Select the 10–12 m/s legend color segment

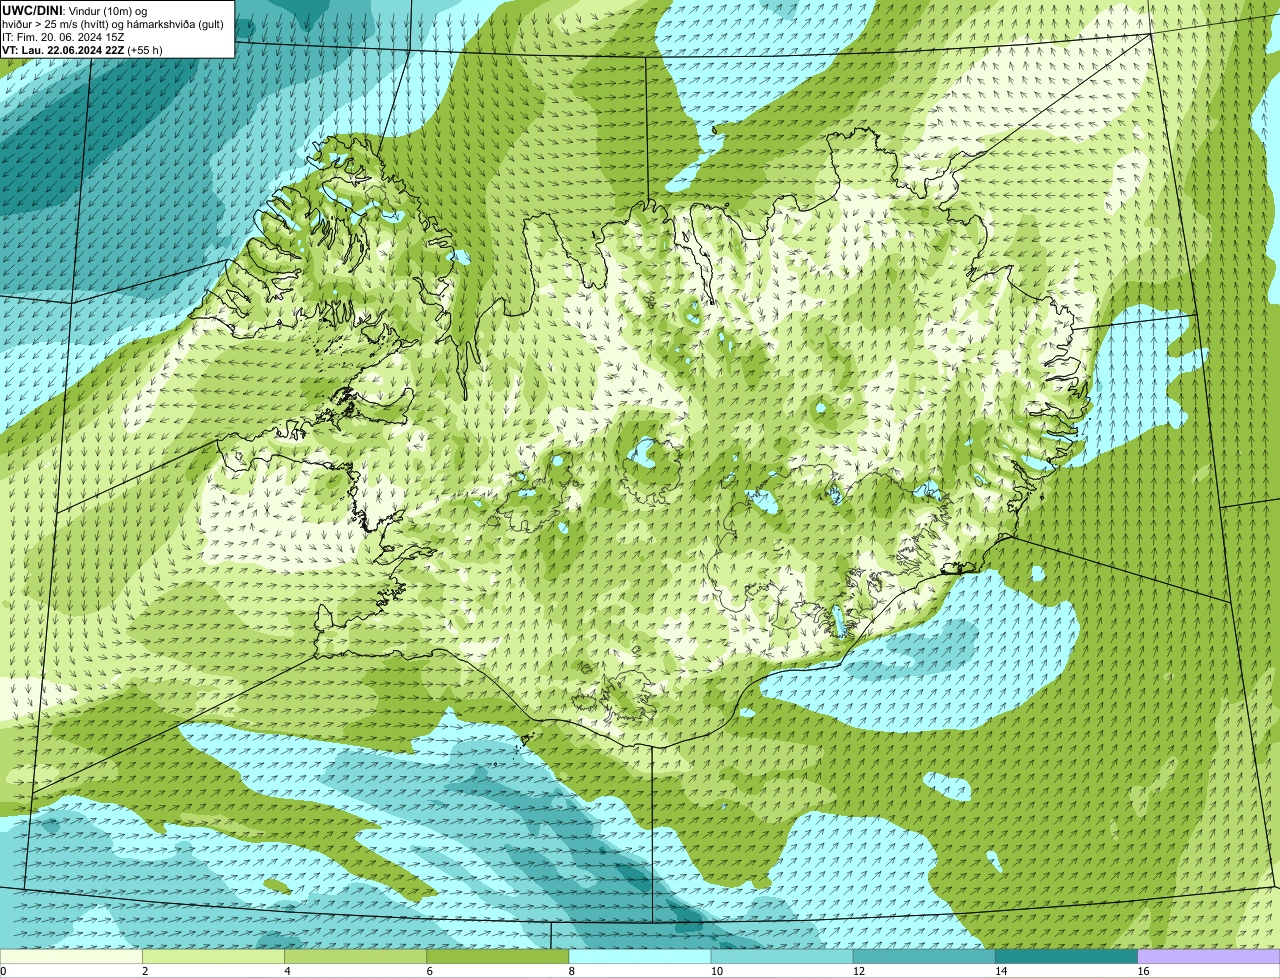coord(782,957)
